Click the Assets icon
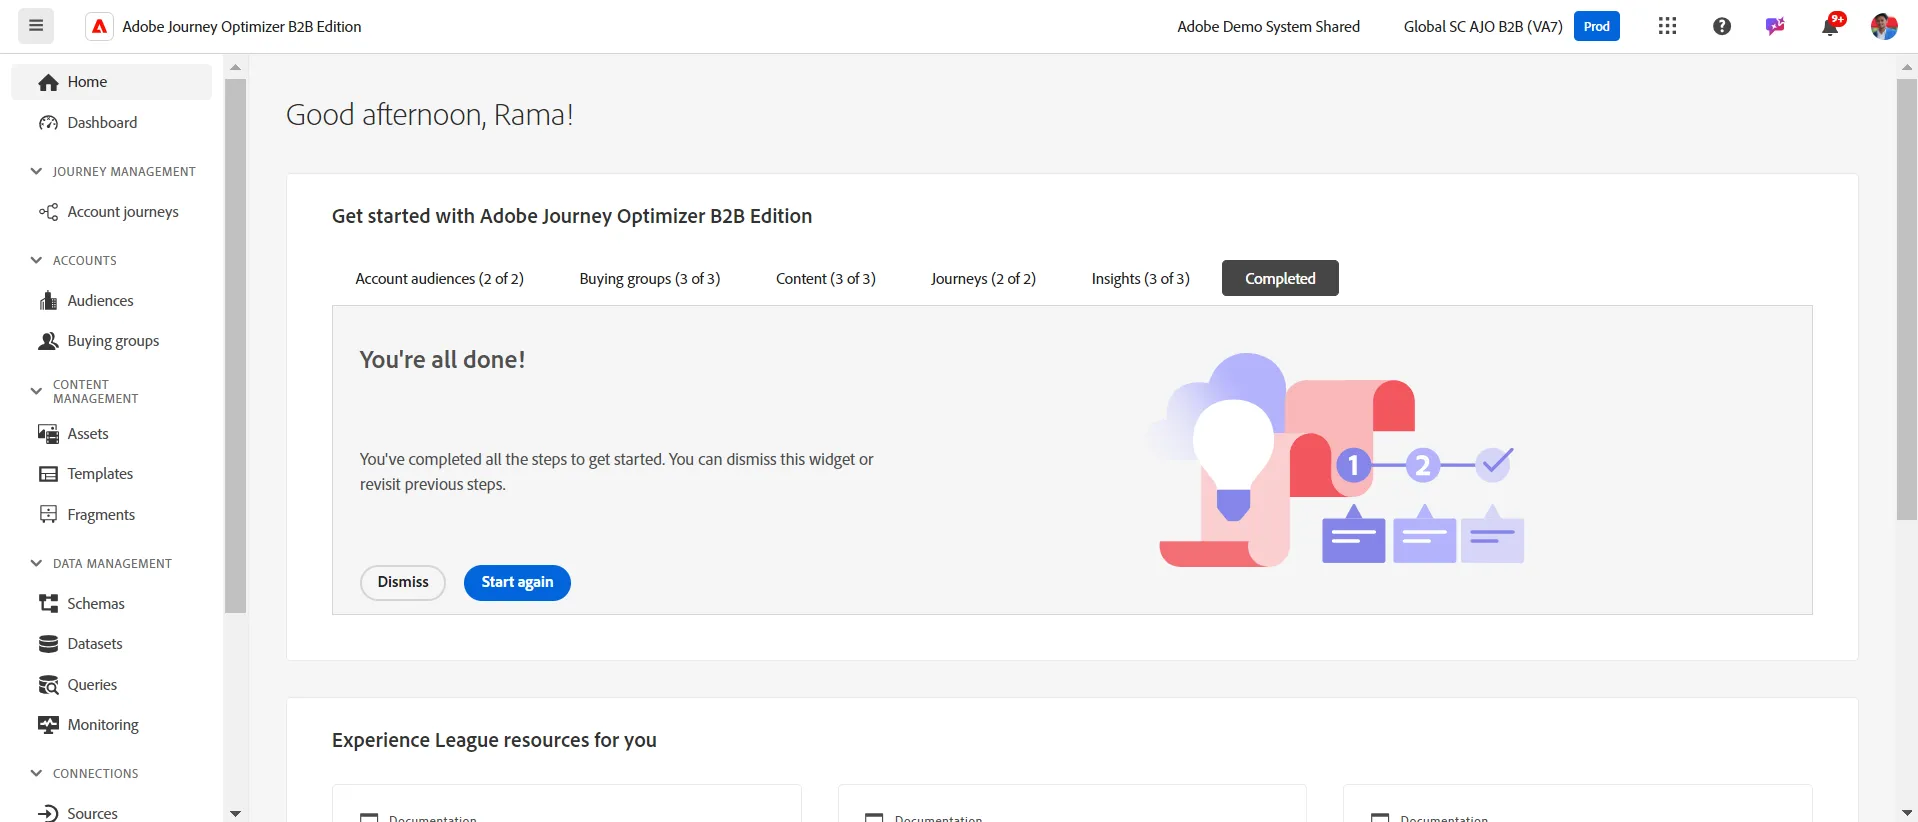Viewport: 1918px width, 822px height. (x=49, y=434)
